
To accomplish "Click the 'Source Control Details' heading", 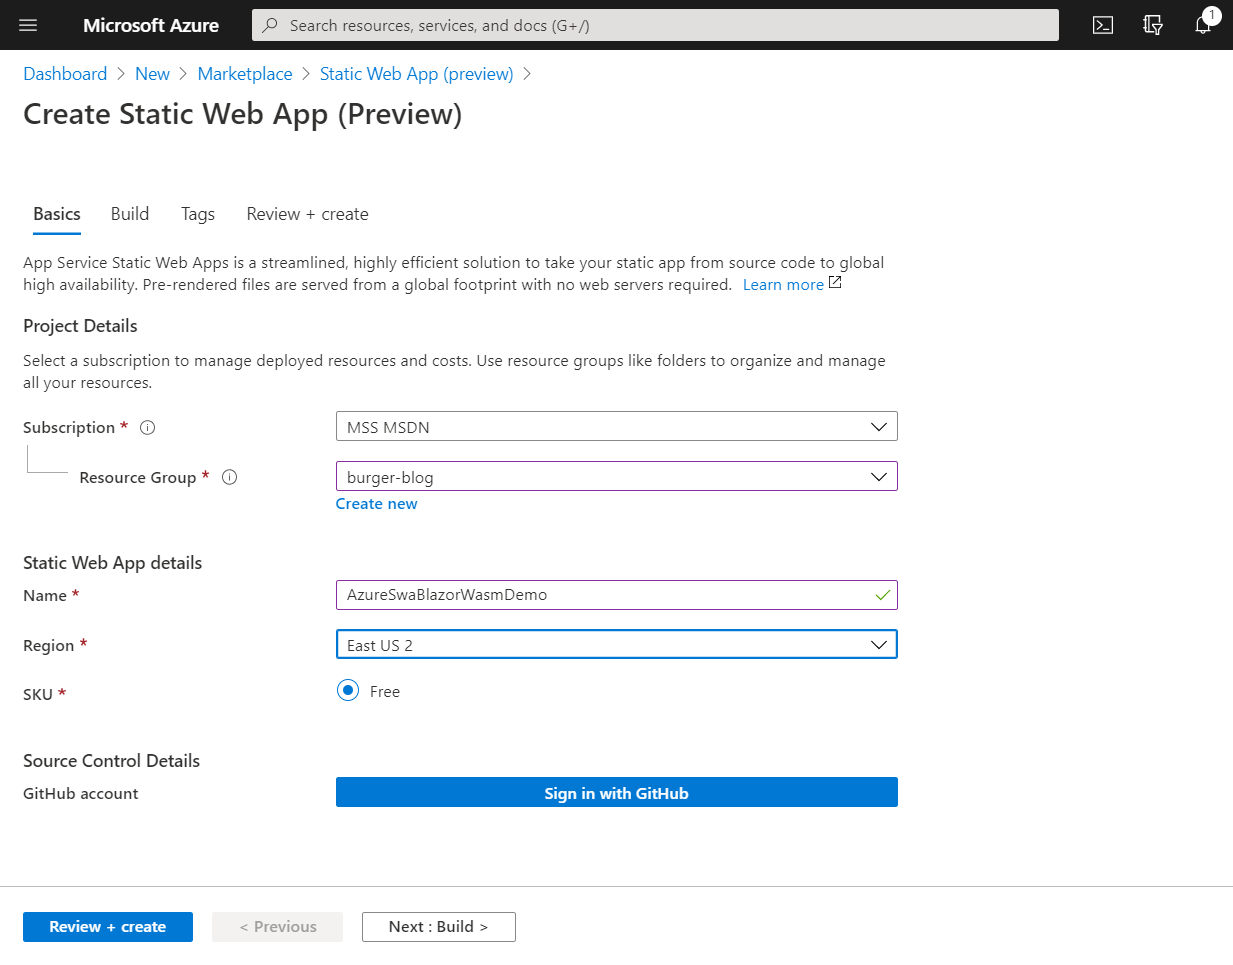I will (x=111, y=761).
